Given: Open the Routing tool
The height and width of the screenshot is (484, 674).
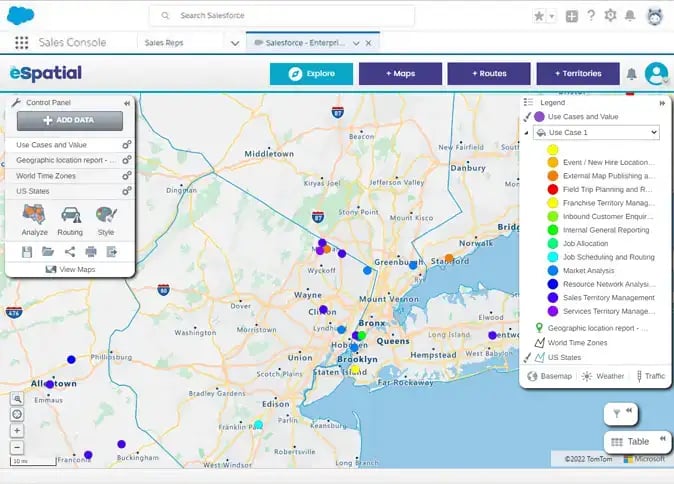Looking at the screenshot, I should coord(70,220).
